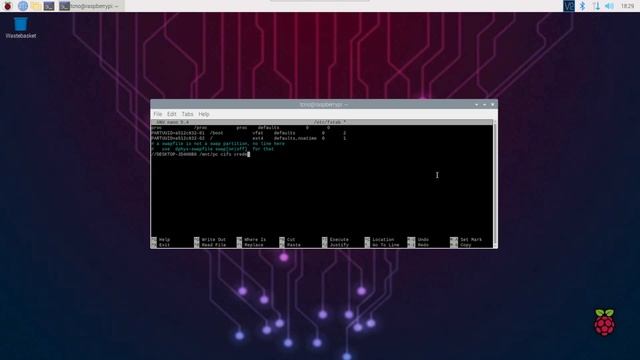640x360 pixels.
Task: Open the Bluetooth tray menu
Action: [x=582, y=6]
